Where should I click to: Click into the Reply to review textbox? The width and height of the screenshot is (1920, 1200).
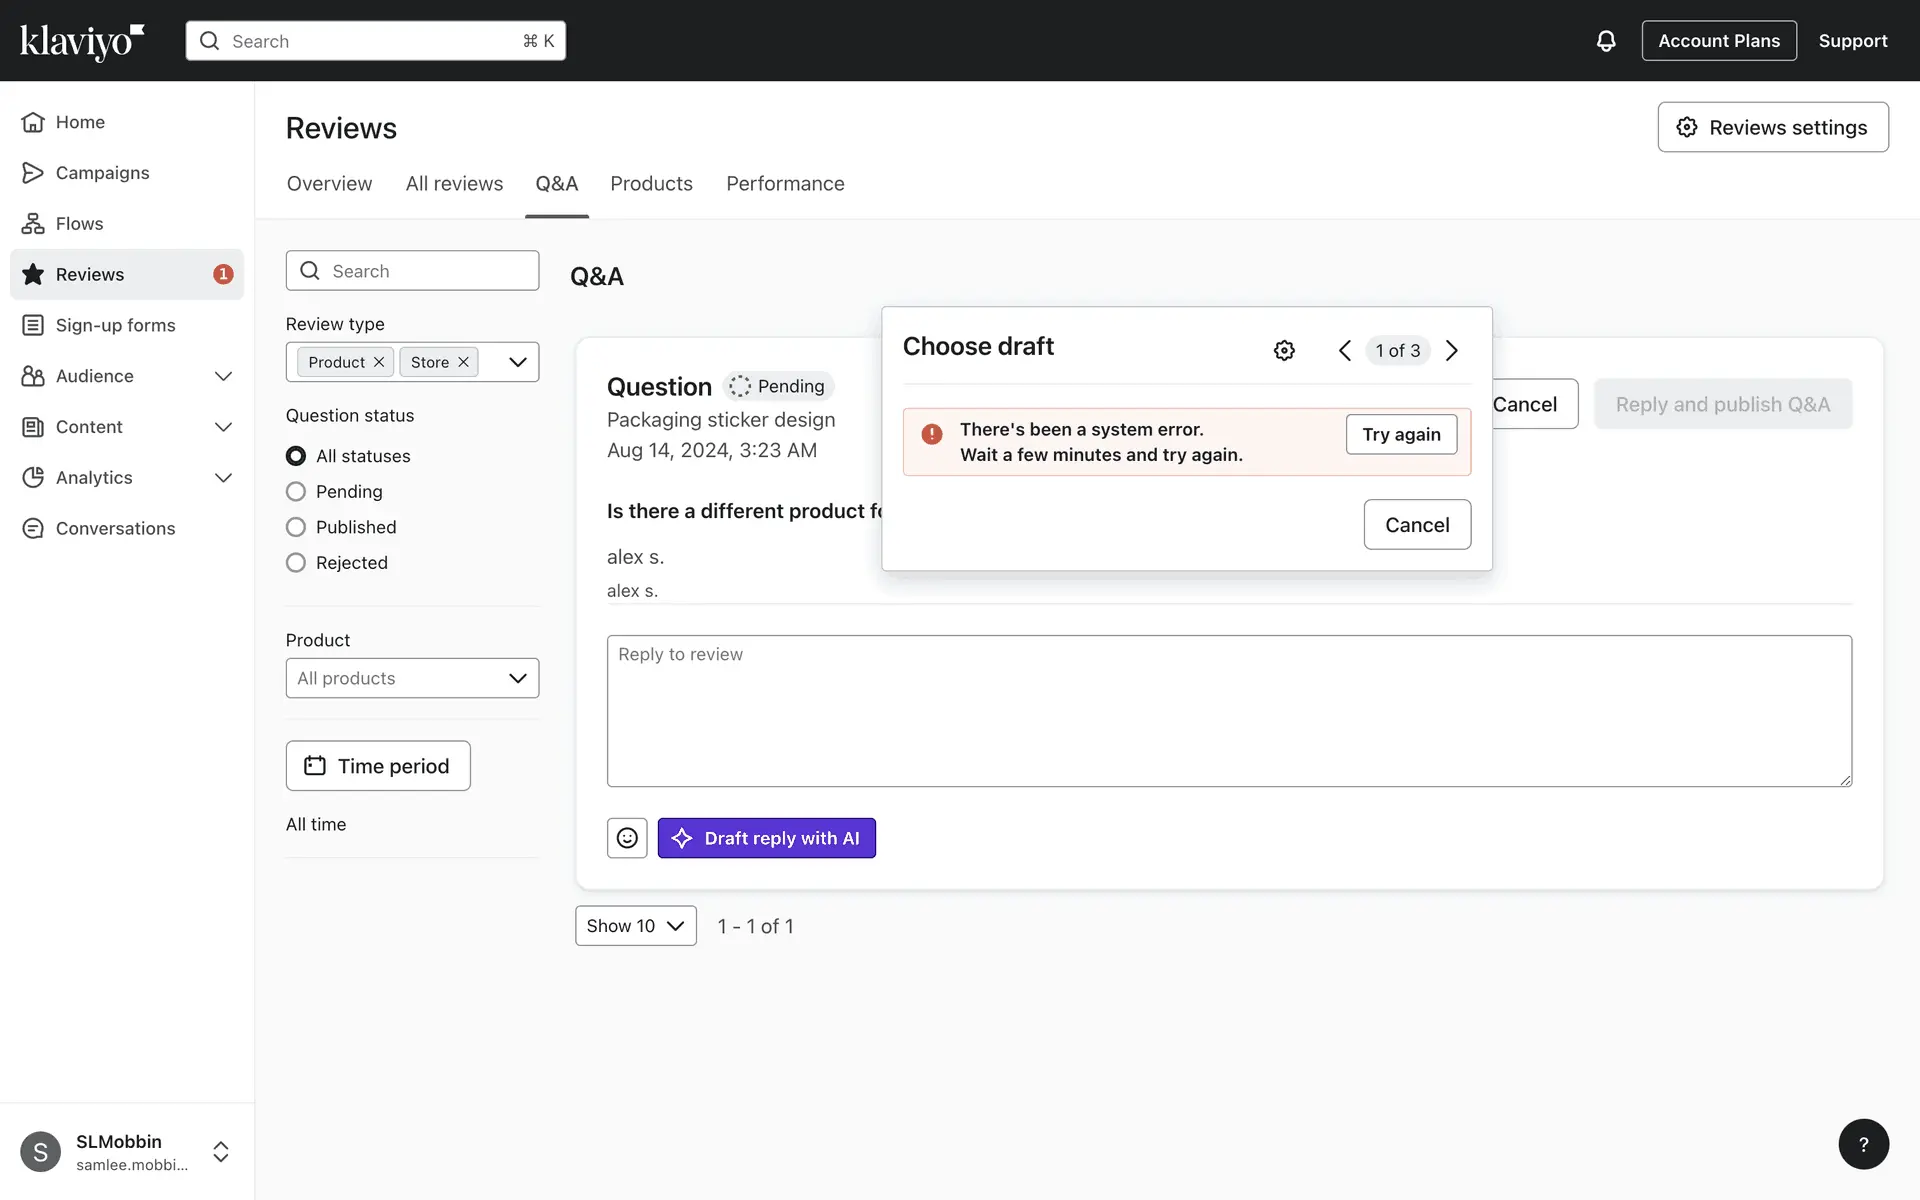tap(1228, 711)
